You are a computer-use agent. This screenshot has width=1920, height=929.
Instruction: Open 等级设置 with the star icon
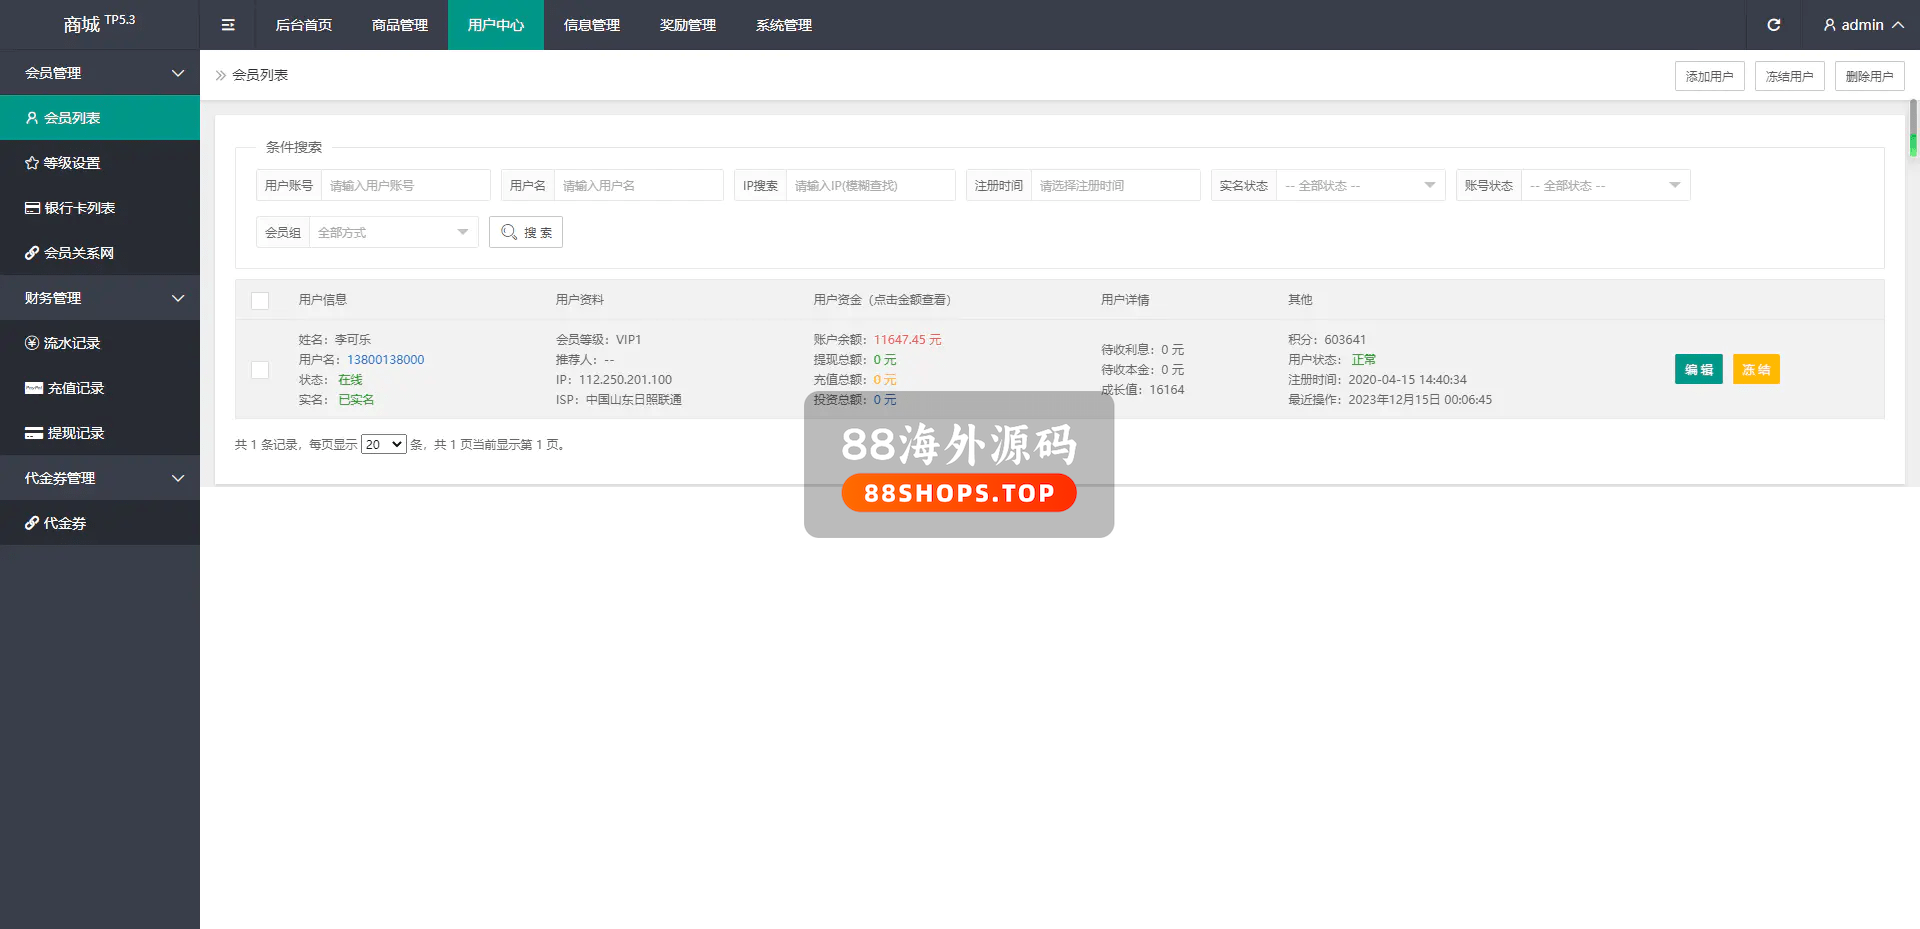click(70, 163)
